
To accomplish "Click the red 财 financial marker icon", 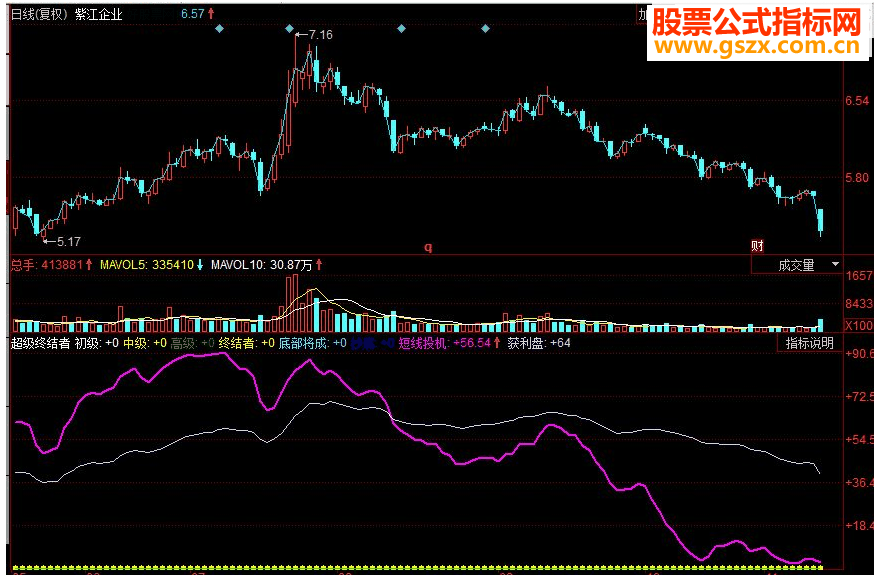I will point(757,245).
